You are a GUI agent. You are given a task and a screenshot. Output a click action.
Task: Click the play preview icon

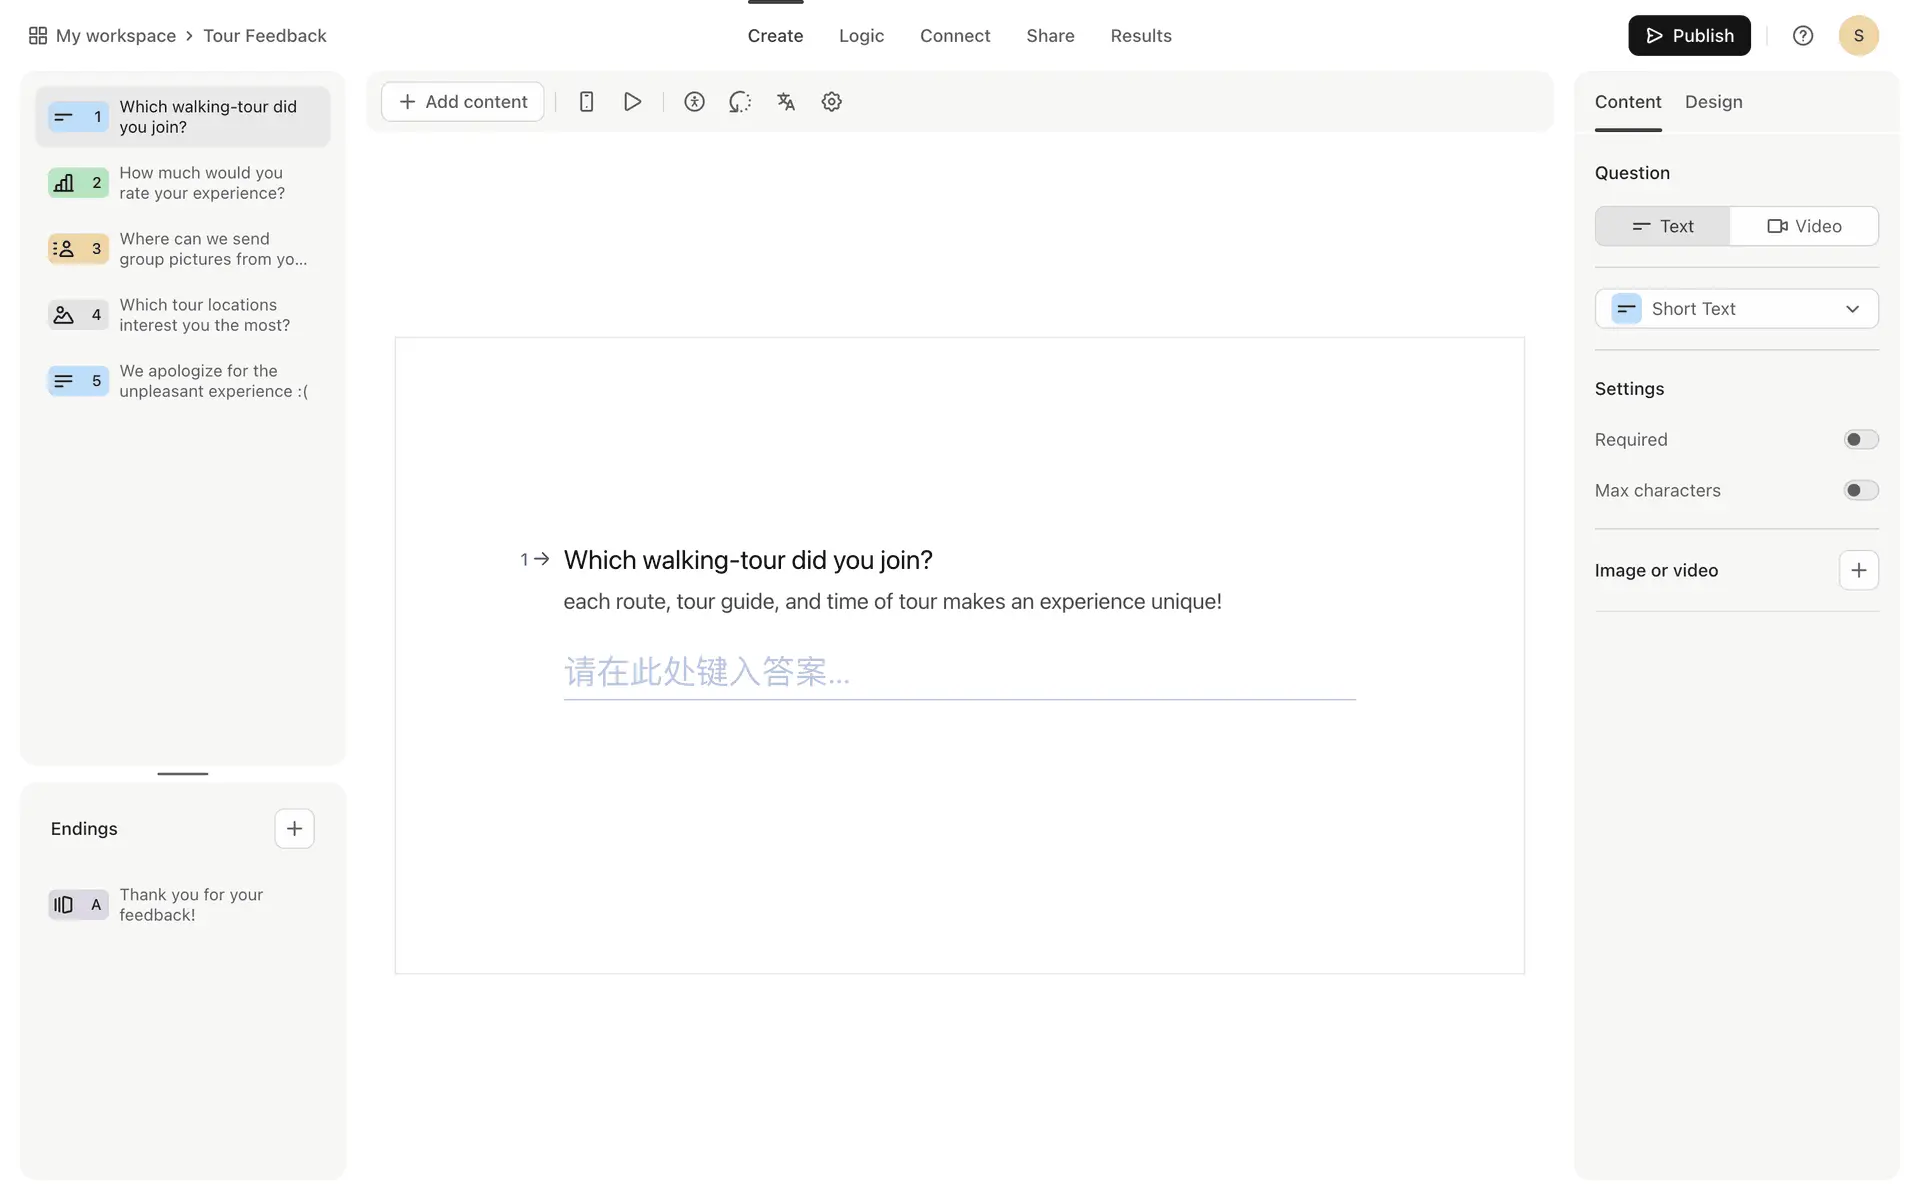point(632,102)
